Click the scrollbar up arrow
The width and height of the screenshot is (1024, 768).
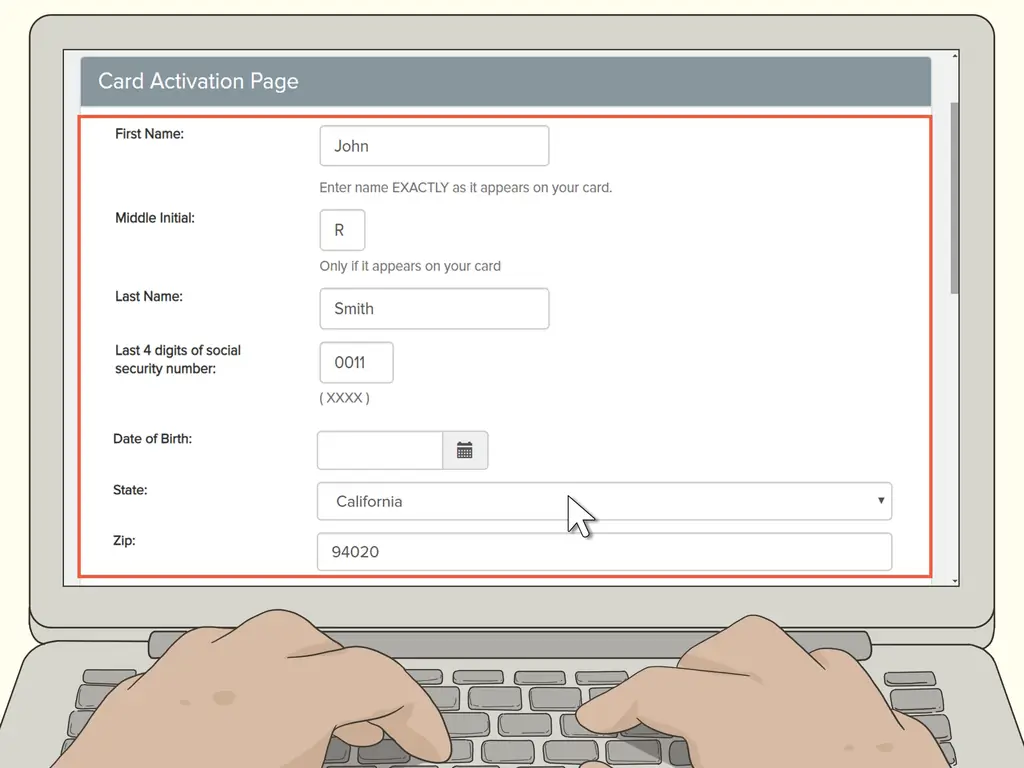coord(955,56)
